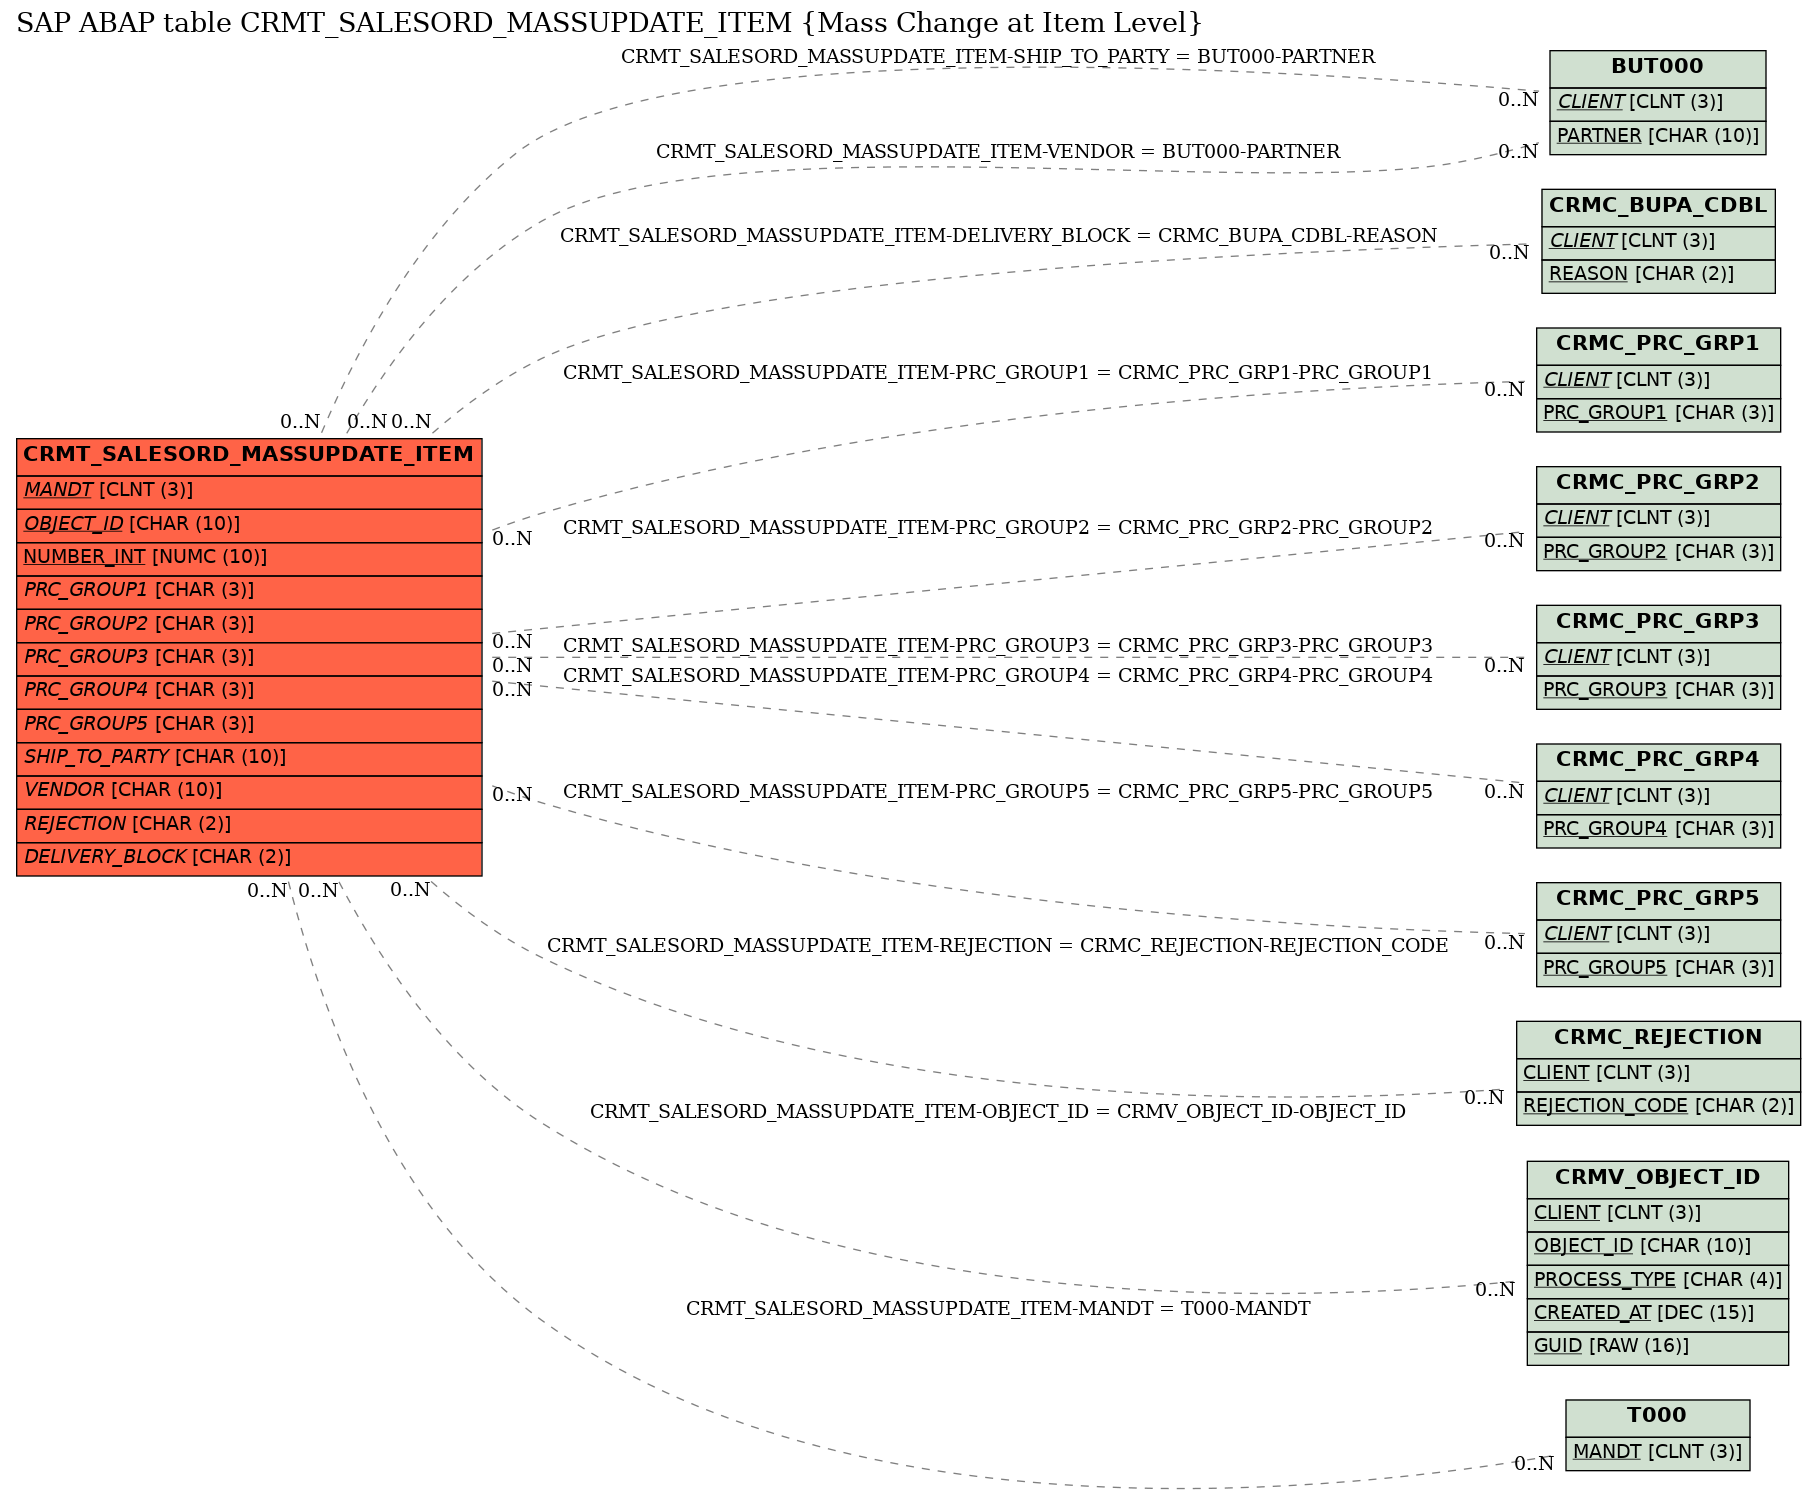The height and width of the screenshot is (1494, 1816).
Task: Select REJECTION [CHAR (2)] in main table
Action: click(249, 825)
